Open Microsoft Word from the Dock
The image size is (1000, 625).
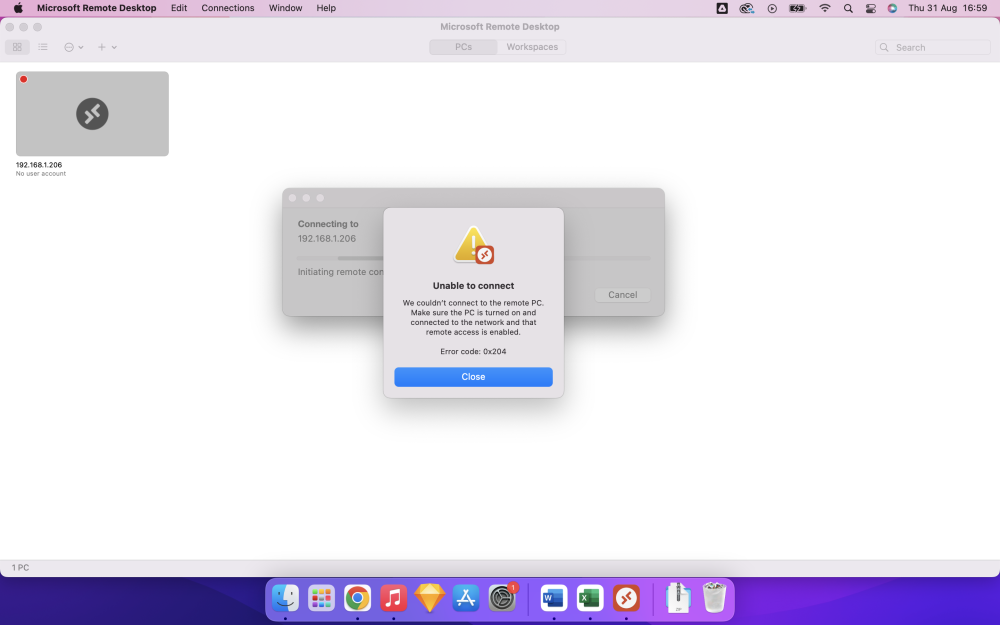554,598
